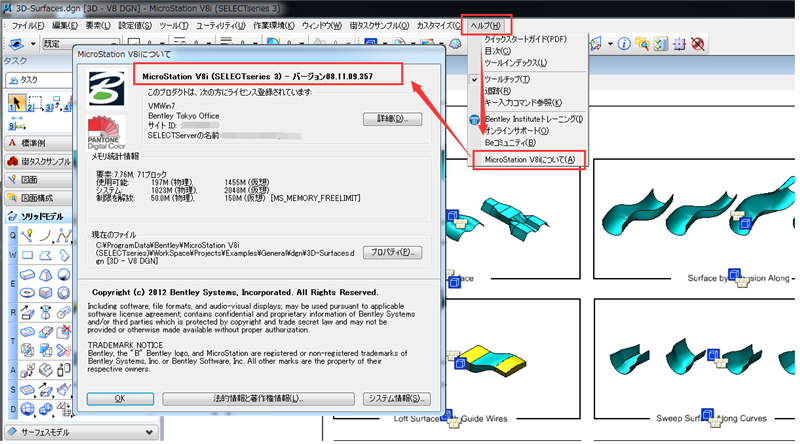Click the blue info icon in toolbar
The image size is (800, 444).
click(x=624, y=44)
